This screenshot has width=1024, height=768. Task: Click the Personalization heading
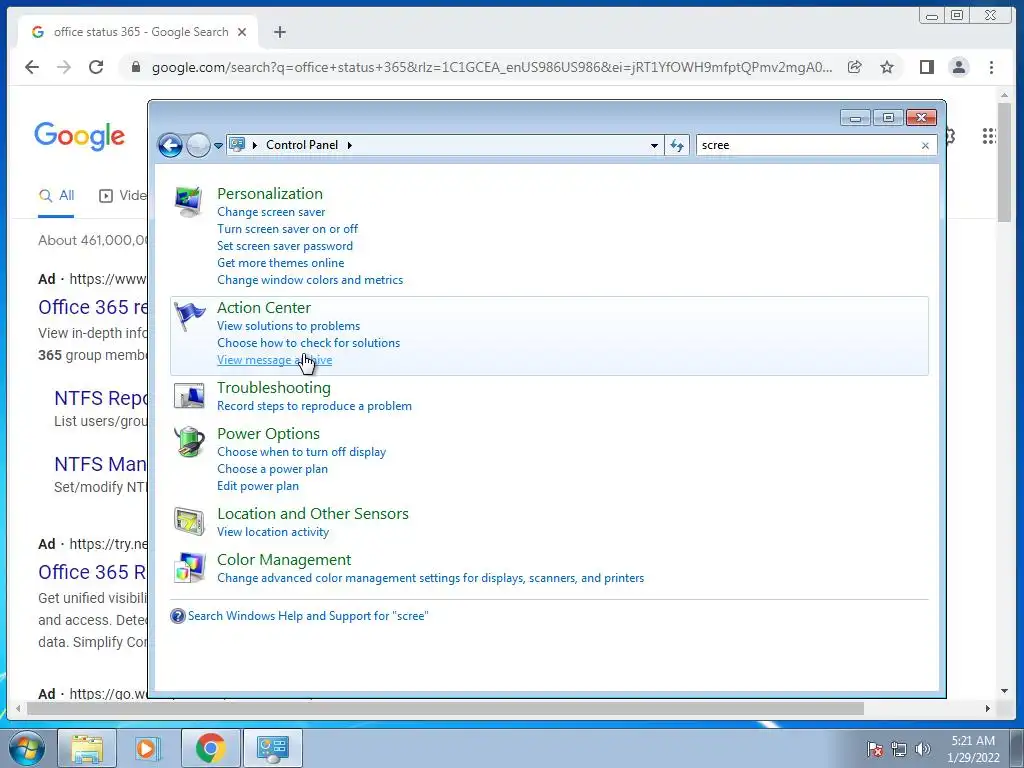coord(270,193)
